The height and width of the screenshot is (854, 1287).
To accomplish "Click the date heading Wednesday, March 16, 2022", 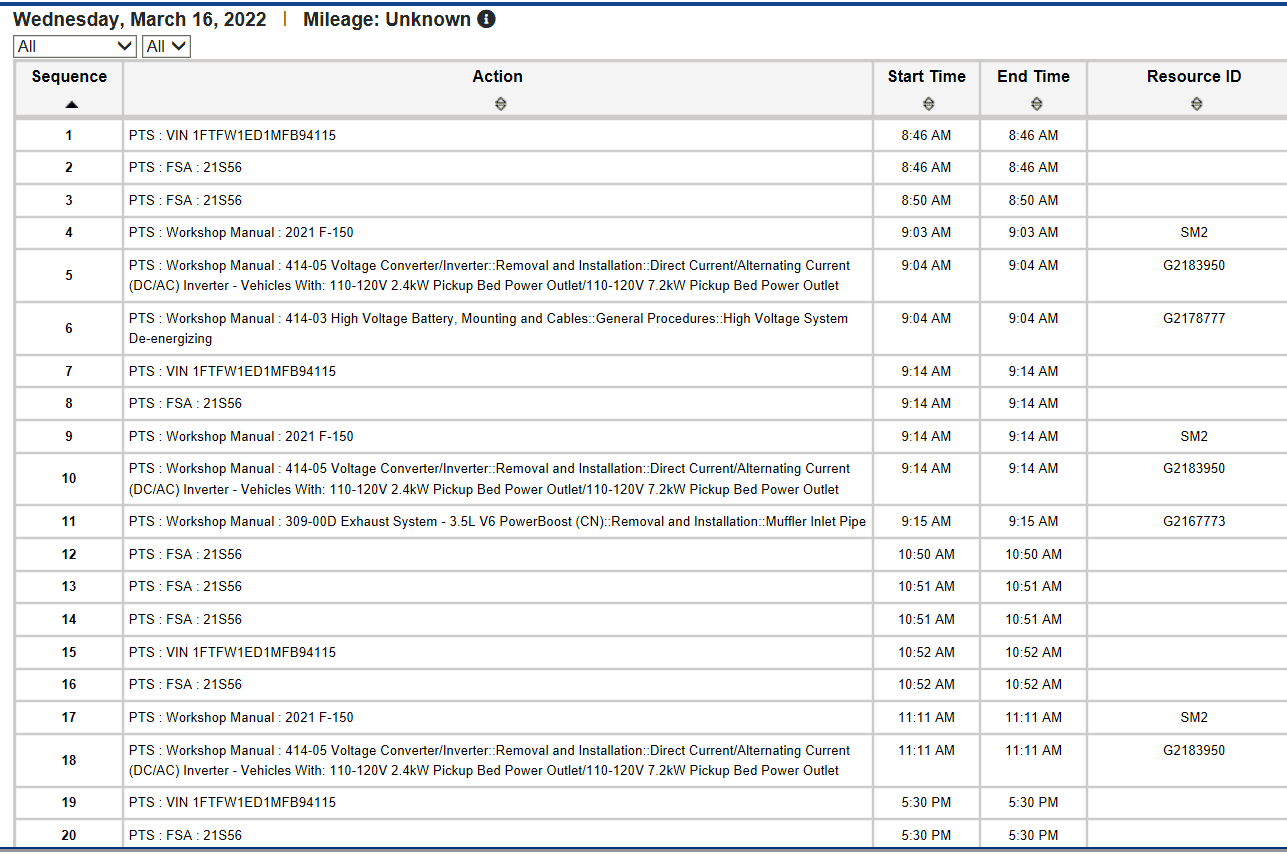I will pyautogui.click(x=140, y=19).
